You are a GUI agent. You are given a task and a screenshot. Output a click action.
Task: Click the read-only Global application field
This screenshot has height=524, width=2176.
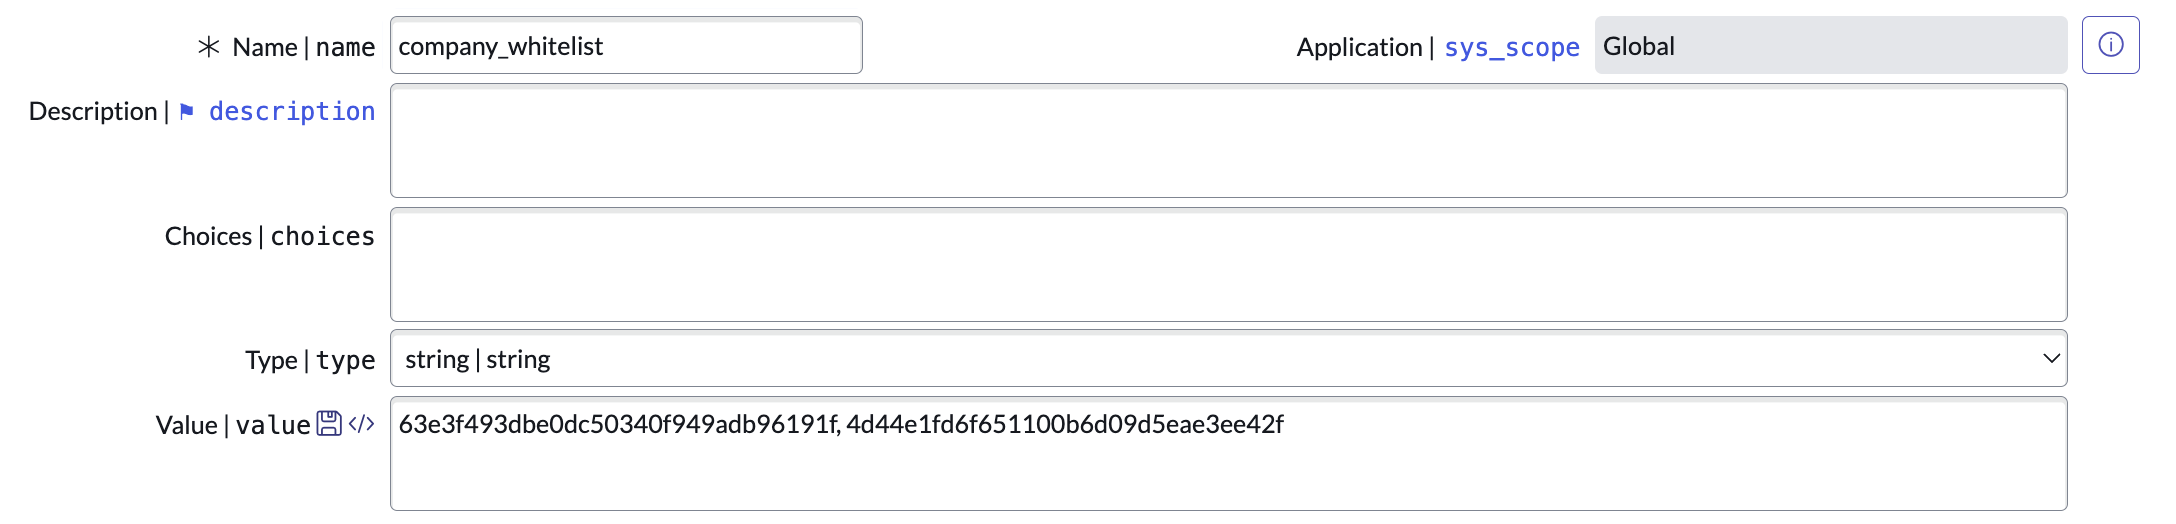tap(1830, 46)
